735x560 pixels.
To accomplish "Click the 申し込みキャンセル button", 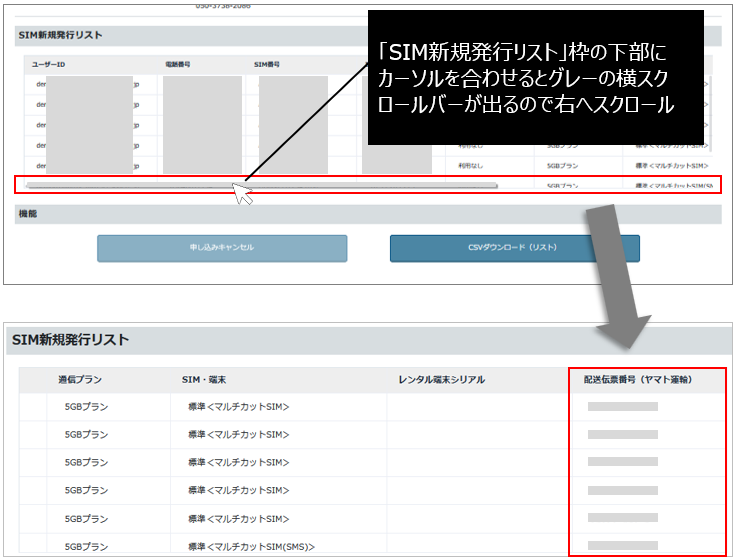I will click(222, 248).
